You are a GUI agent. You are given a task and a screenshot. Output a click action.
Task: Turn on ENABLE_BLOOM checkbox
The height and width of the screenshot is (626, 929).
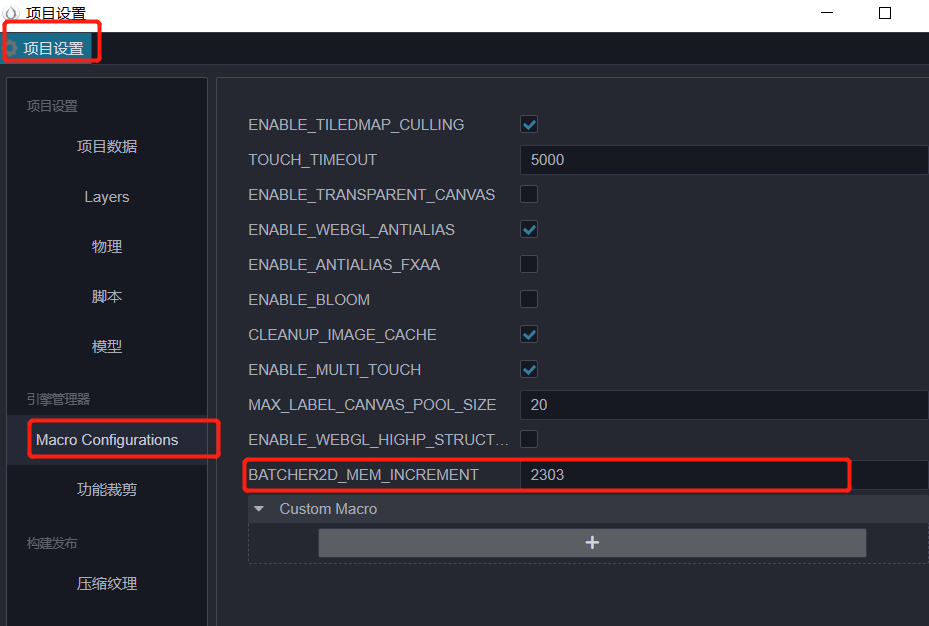529,299
